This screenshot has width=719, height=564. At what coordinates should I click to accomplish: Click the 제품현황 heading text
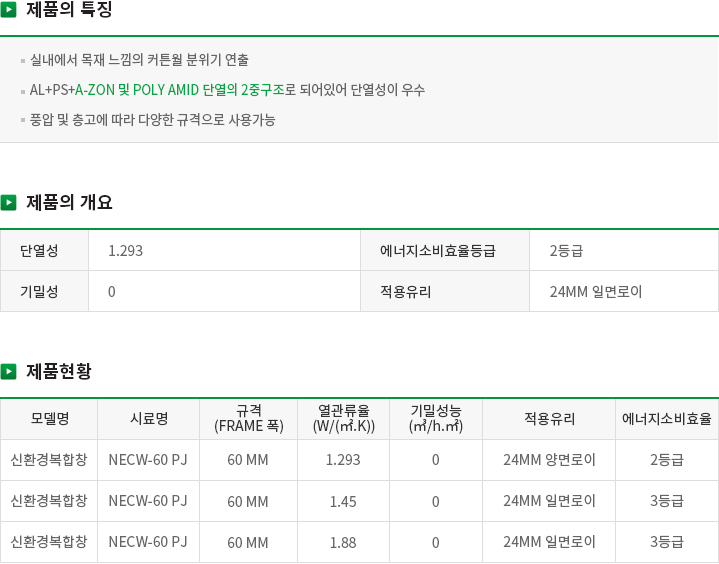pos(59,371)
